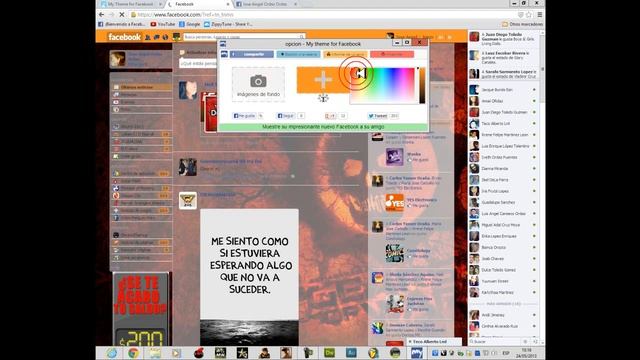Click the browser back arrow
This screenshot has height=360, width=640.
(101, 14)
